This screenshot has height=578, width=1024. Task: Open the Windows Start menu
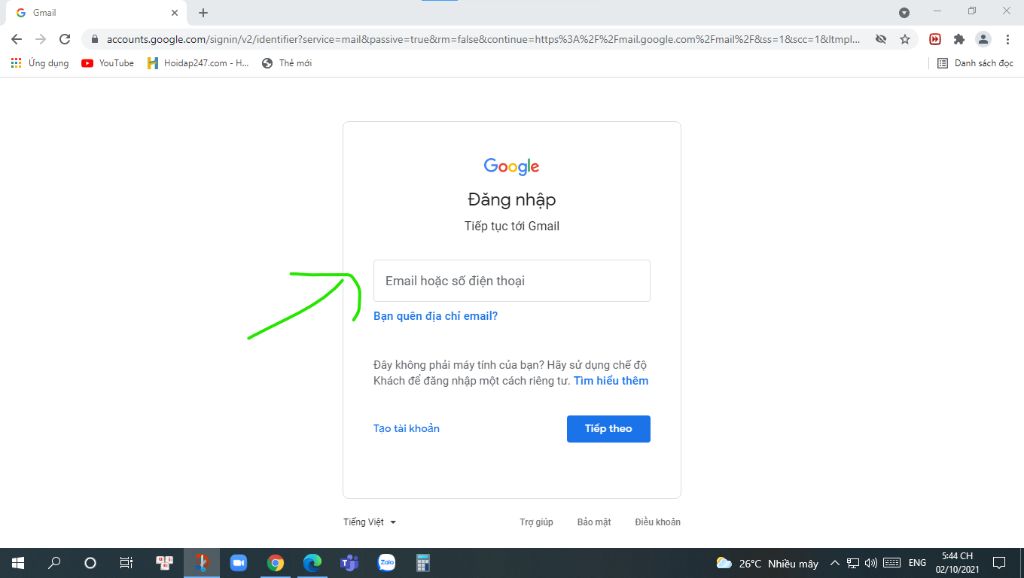click(x=18, y=563)
